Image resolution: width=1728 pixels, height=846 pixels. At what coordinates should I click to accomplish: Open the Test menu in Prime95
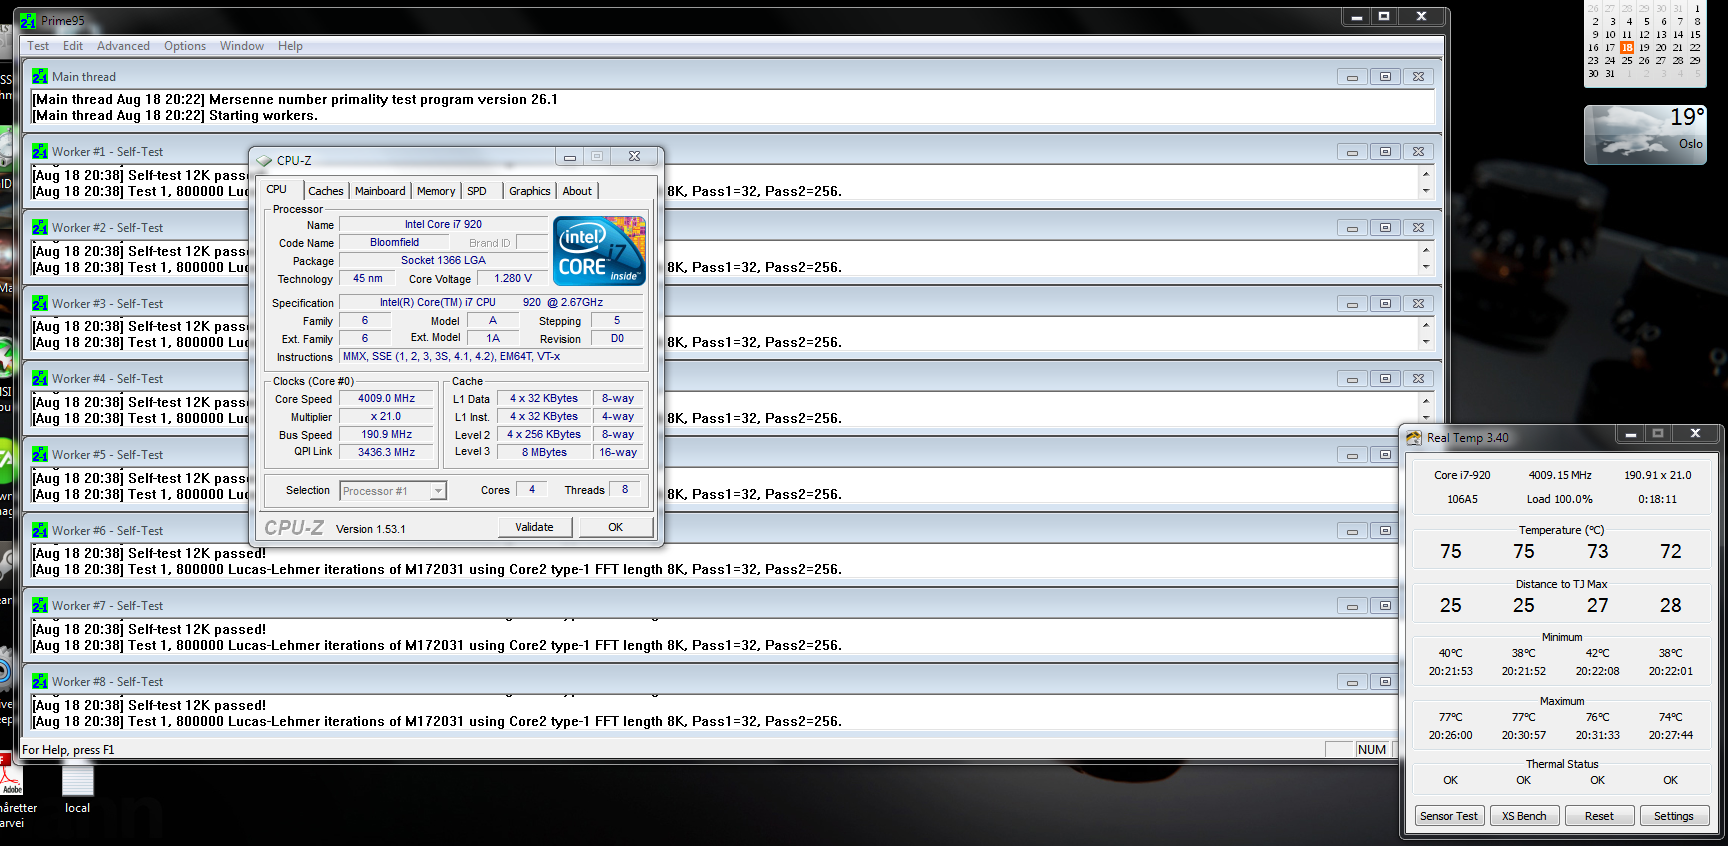point(38,46)
